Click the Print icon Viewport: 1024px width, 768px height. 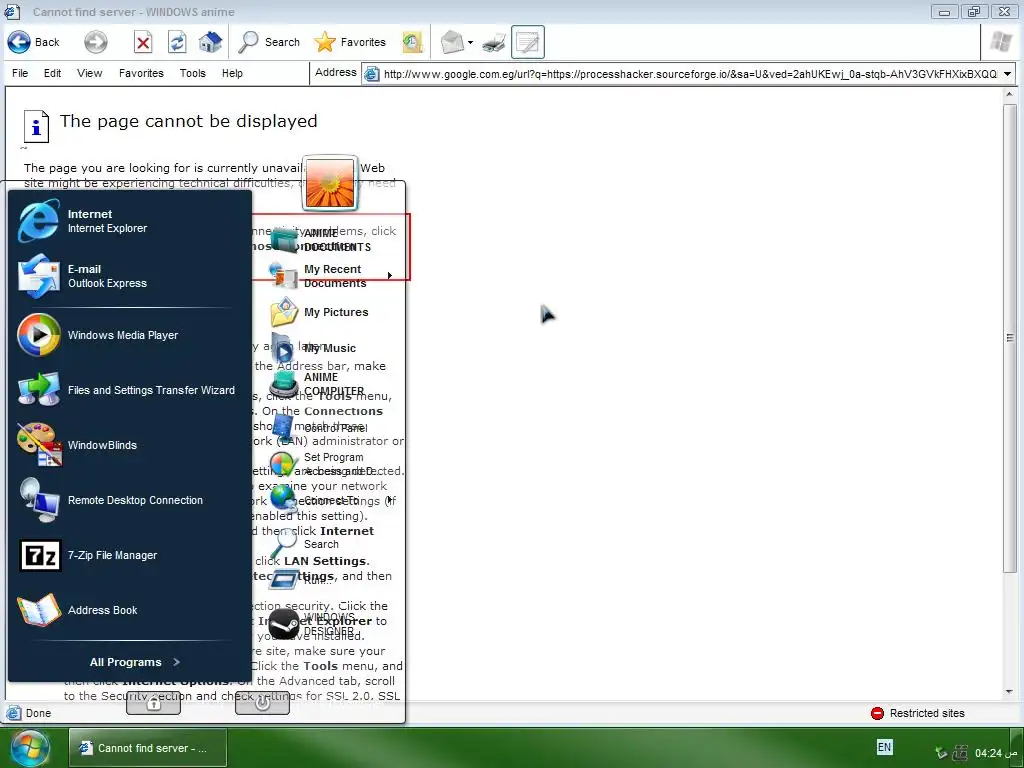494,43
